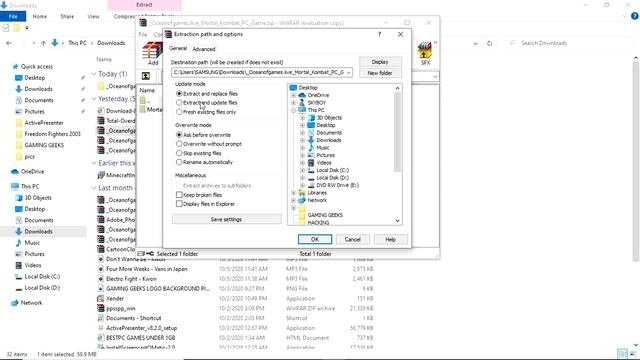Screen dimensions: 640x360
Task: Collapse Today group in Explorer list
Action: [94, 74]
